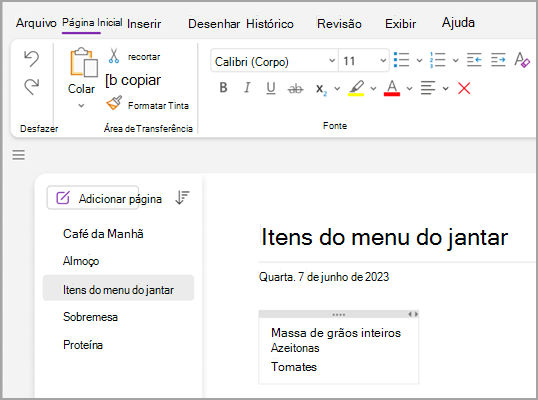
Task: Click the Redo arrow icon
Action: (32, 86)
